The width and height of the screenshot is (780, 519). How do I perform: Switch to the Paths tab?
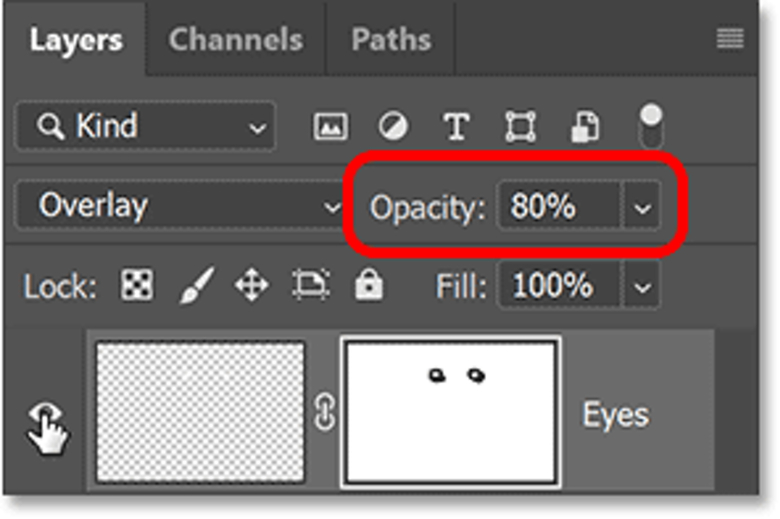391,40
